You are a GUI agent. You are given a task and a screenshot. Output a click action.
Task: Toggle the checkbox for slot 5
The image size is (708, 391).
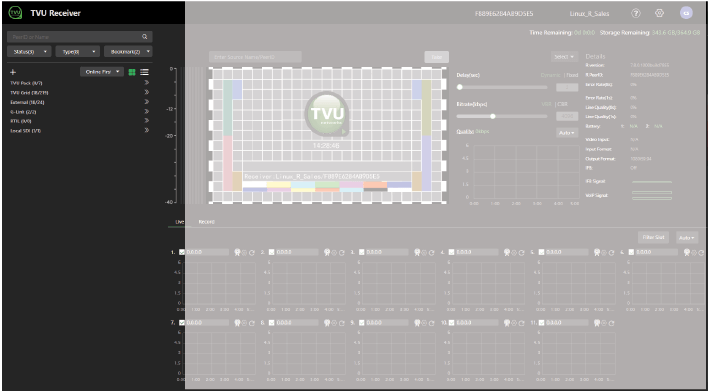point(541,252)
